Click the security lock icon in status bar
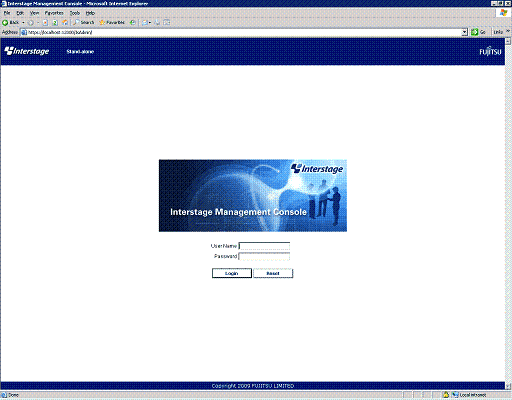The width and height of the screenshot is (512, 400). [x=446, y=395]
